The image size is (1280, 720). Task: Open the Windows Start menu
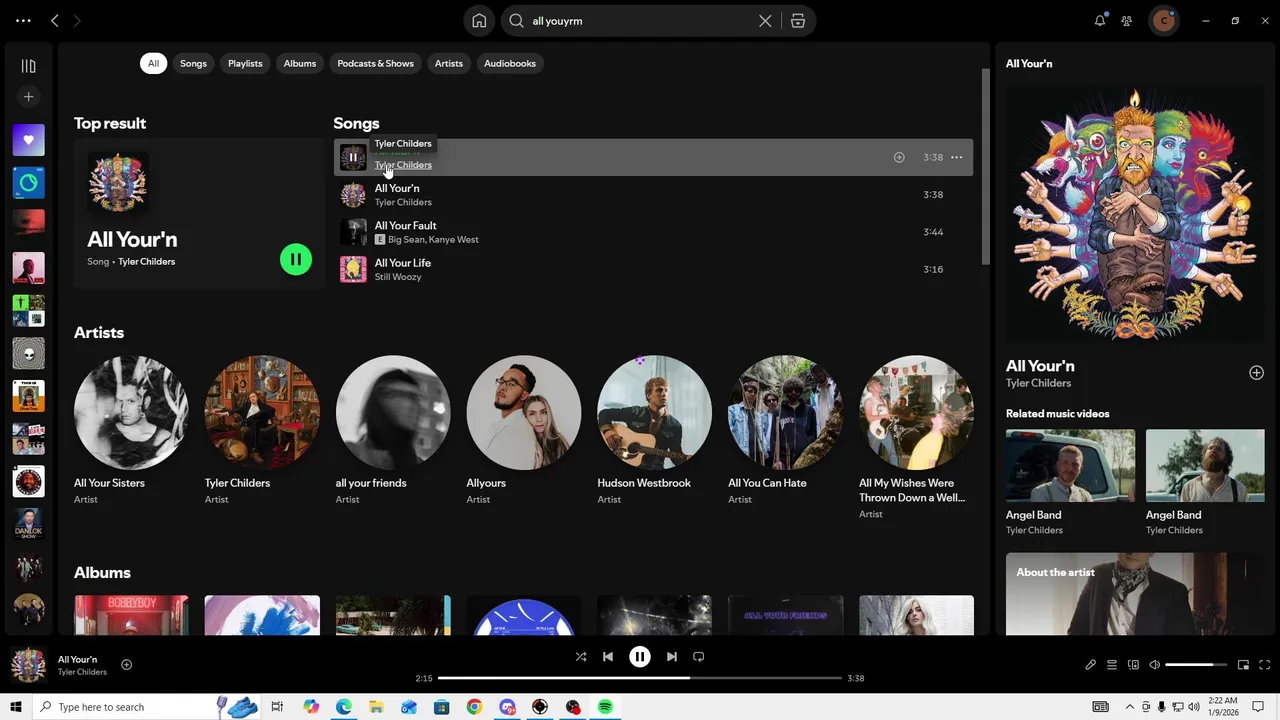16,707
